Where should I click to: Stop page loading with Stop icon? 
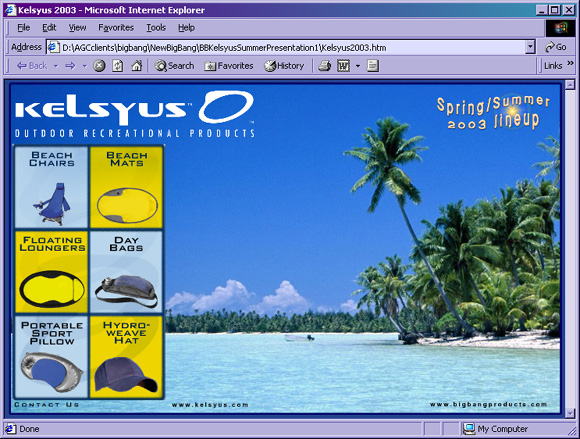point(99,66)
